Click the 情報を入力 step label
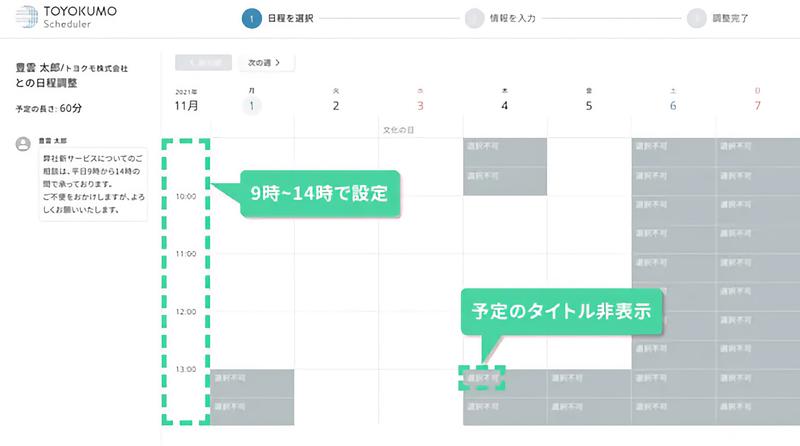The image size is (800, 446). pos(513,18)
